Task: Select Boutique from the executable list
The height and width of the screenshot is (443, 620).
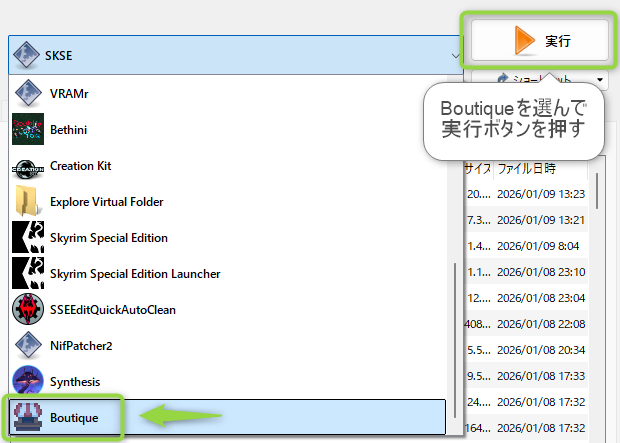Action: [x=75, y=417]
